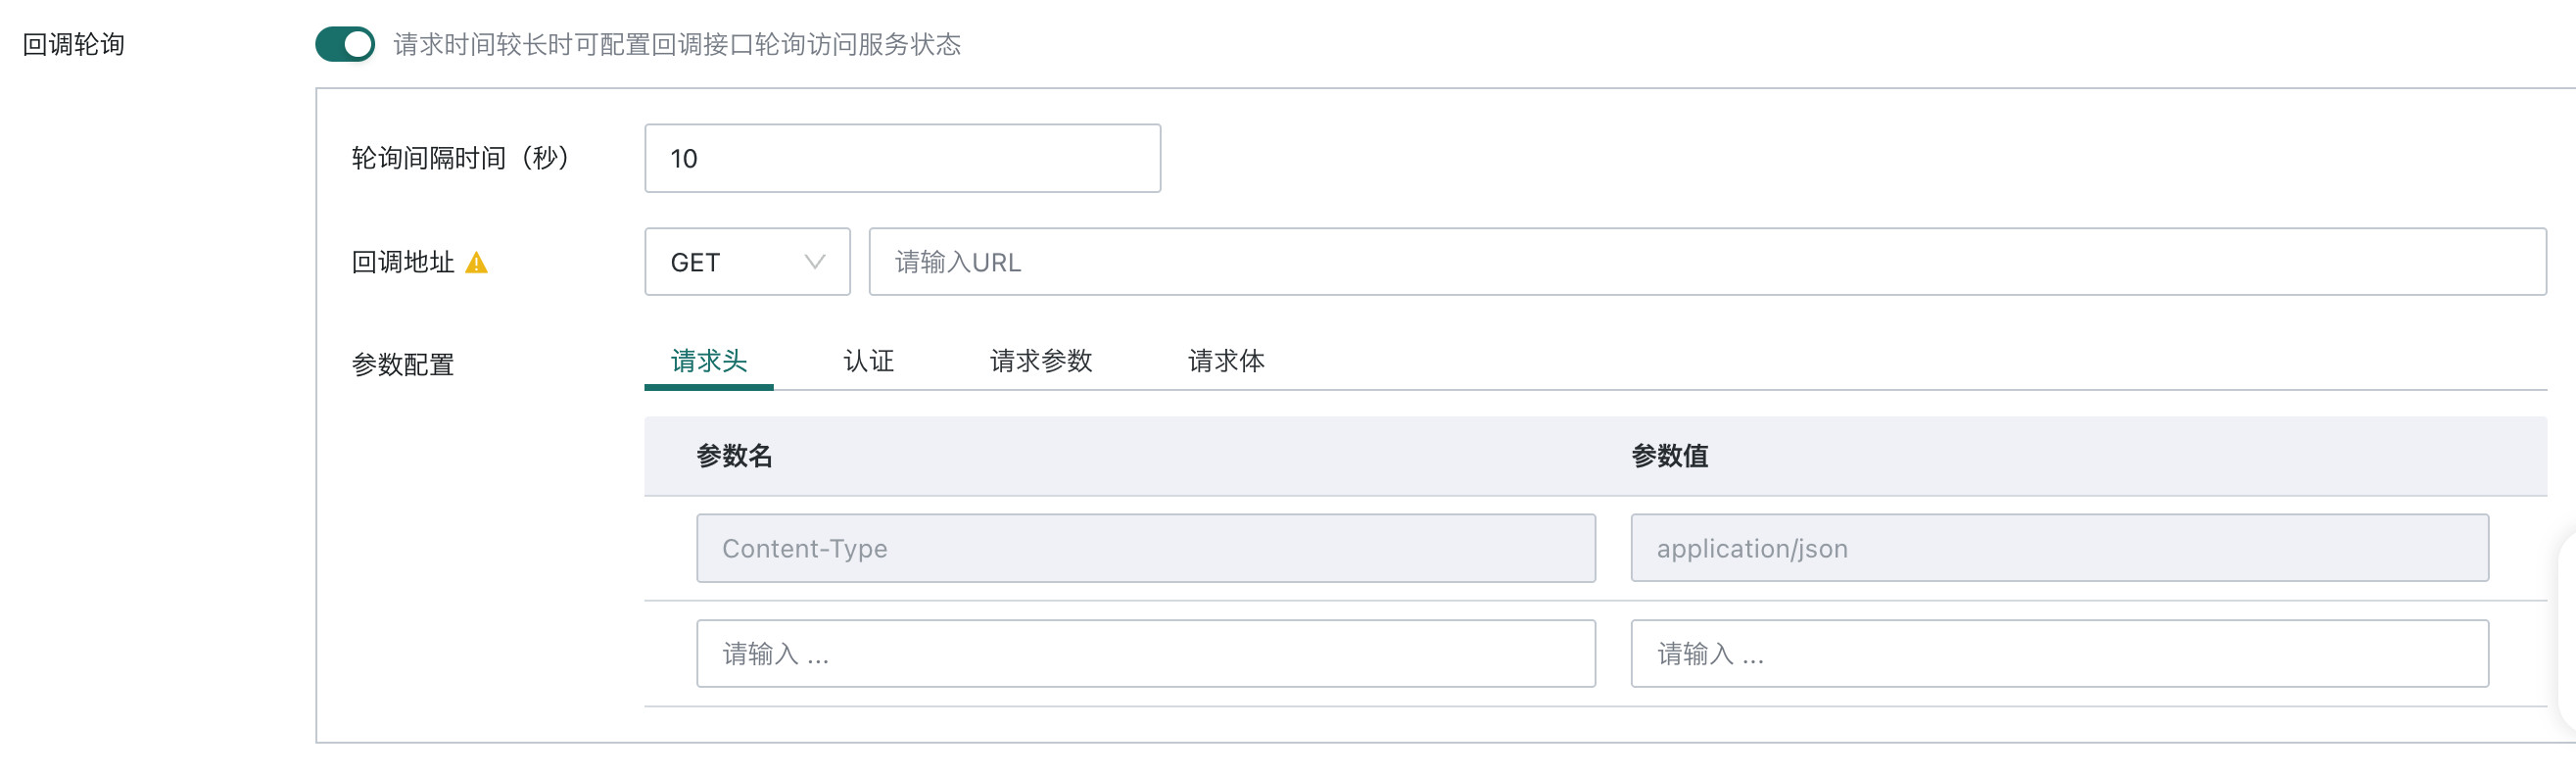This screenshot has width=2576, height=776.
Task: Select the 请求体 tab
Action: 1226,361
